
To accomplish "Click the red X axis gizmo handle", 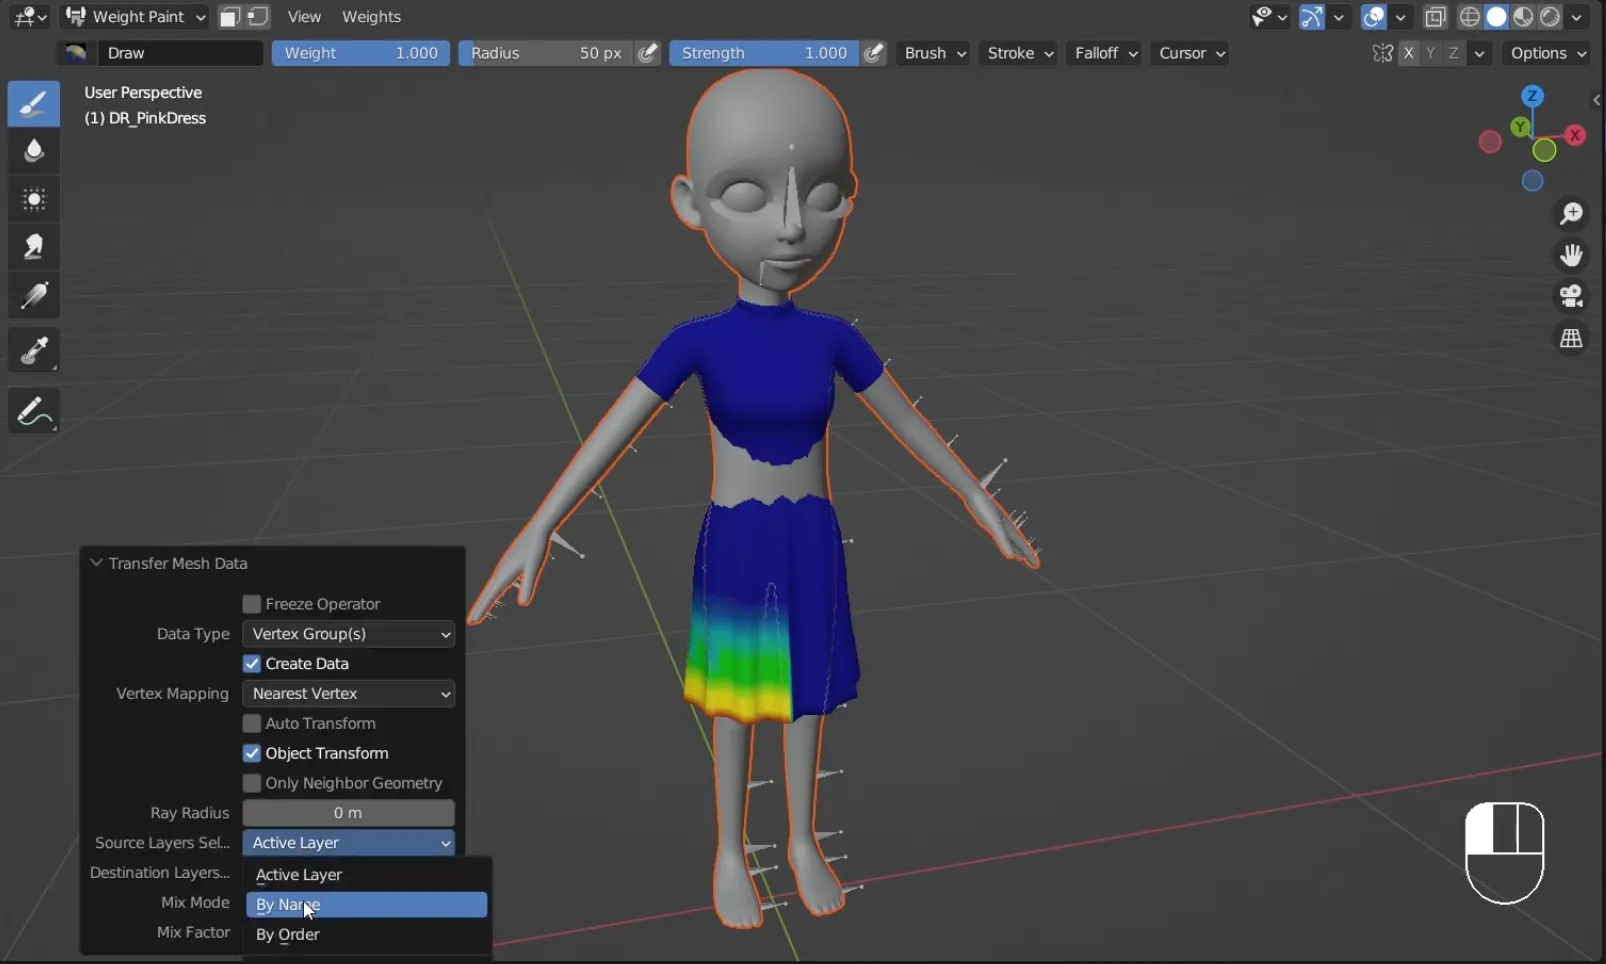I will point(1576,135).
